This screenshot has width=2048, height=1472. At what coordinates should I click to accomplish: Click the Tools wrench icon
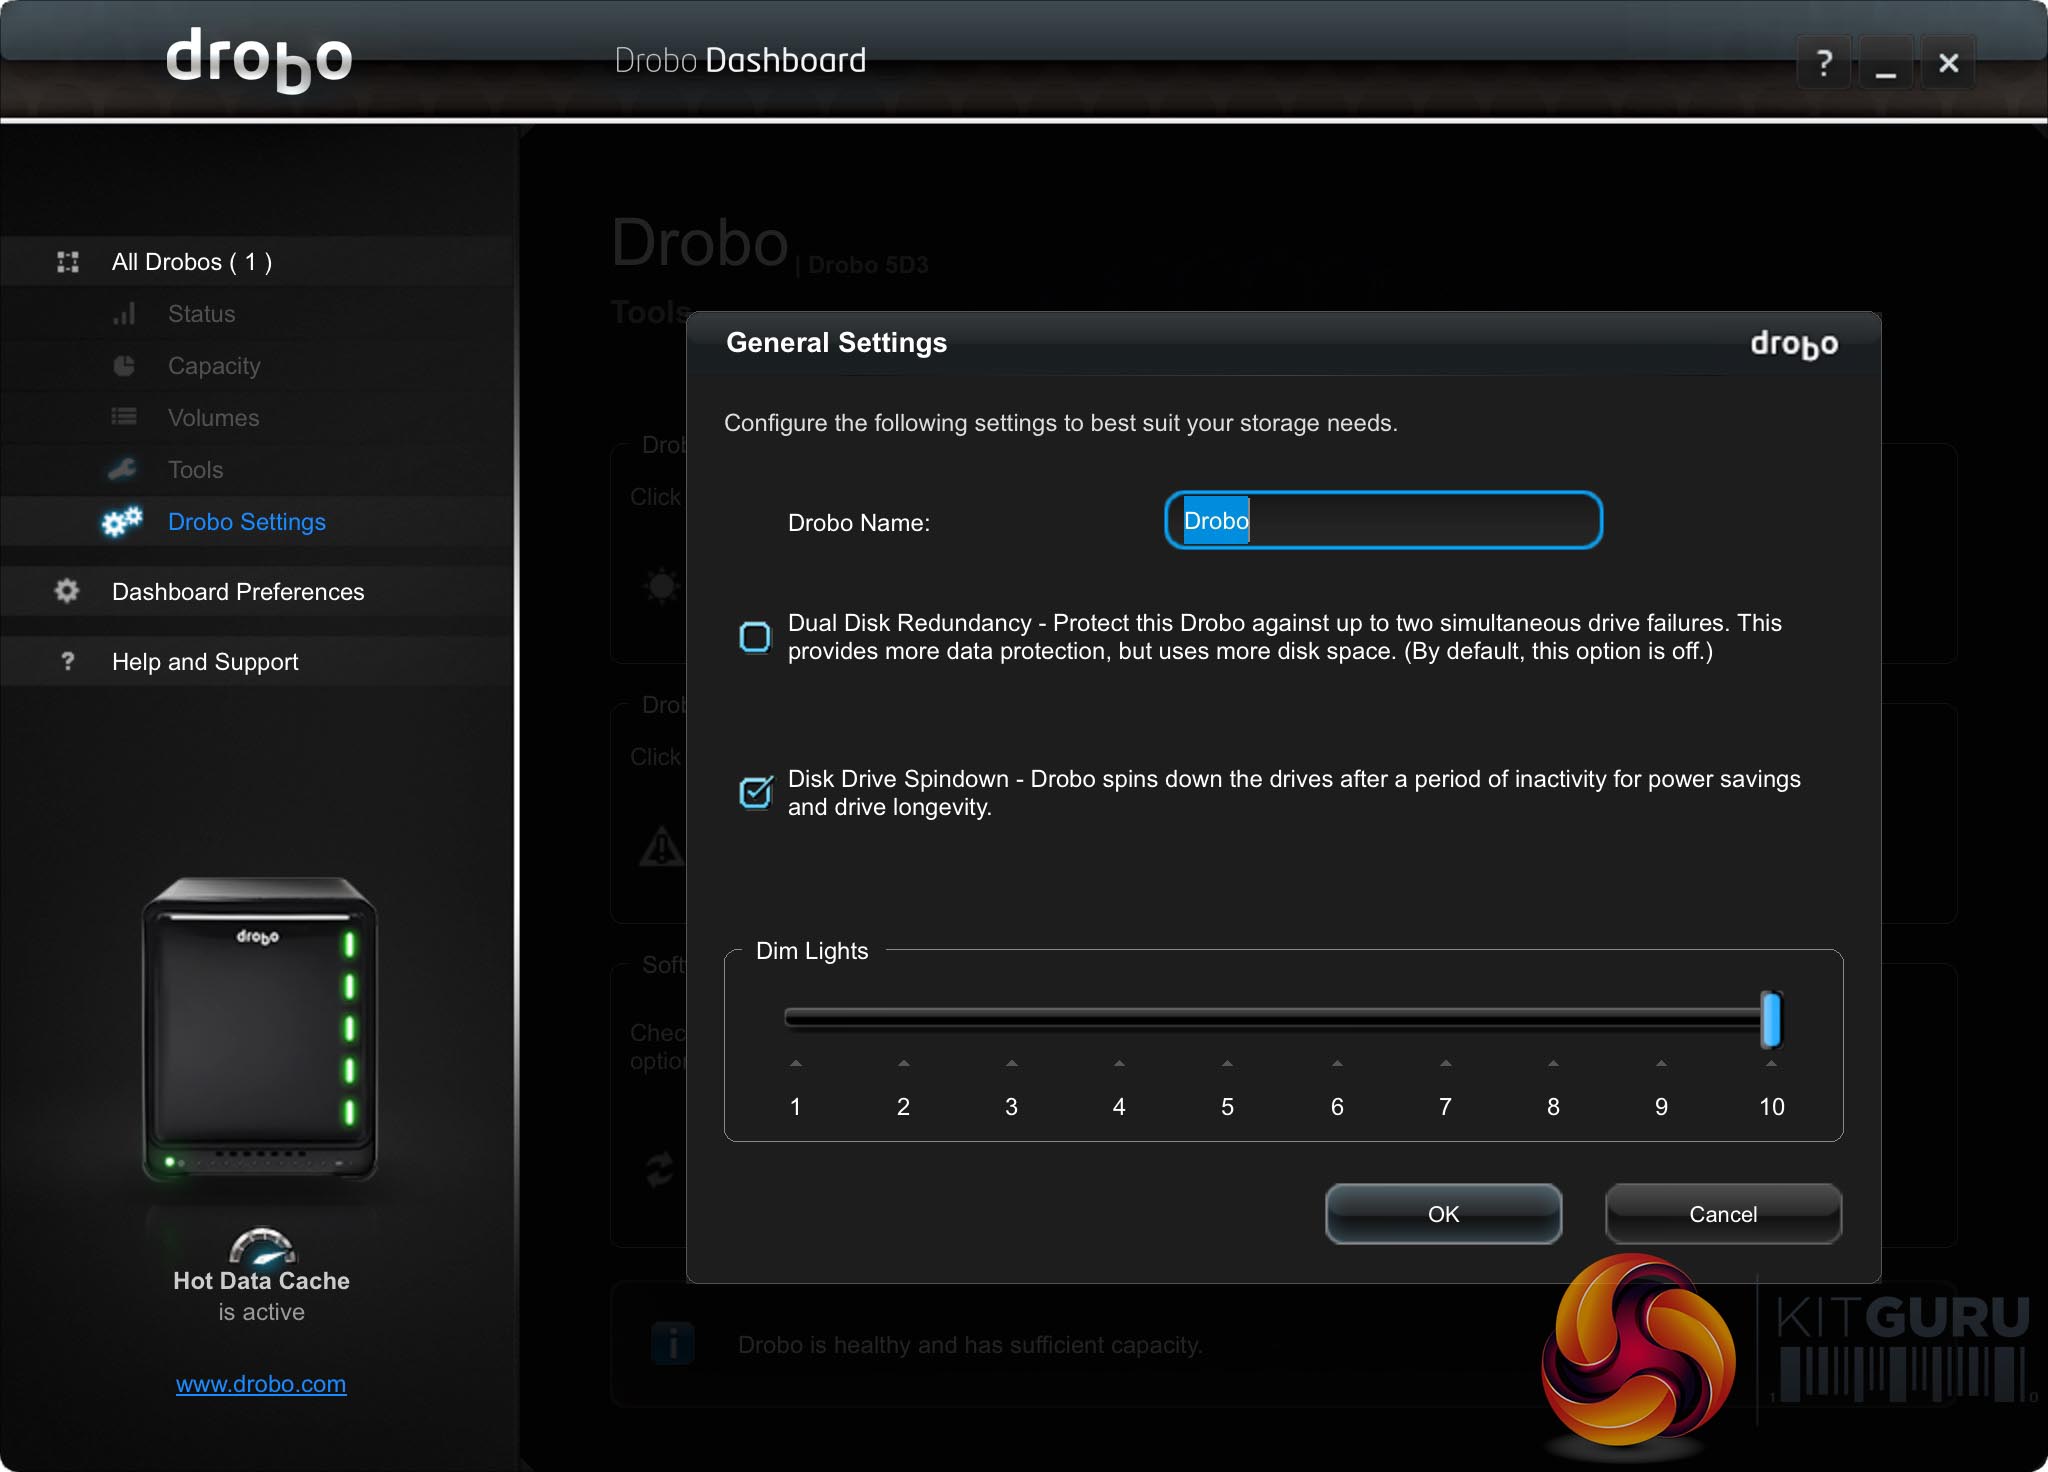click(123, 469)
